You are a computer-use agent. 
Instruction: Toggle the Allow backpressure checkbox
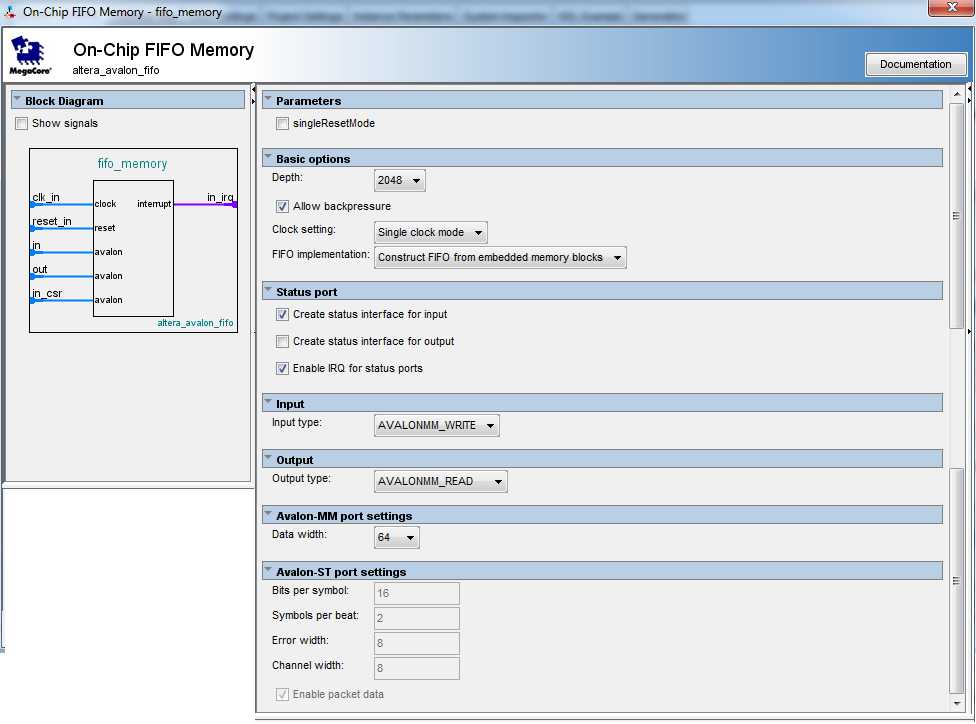point(283,206)
